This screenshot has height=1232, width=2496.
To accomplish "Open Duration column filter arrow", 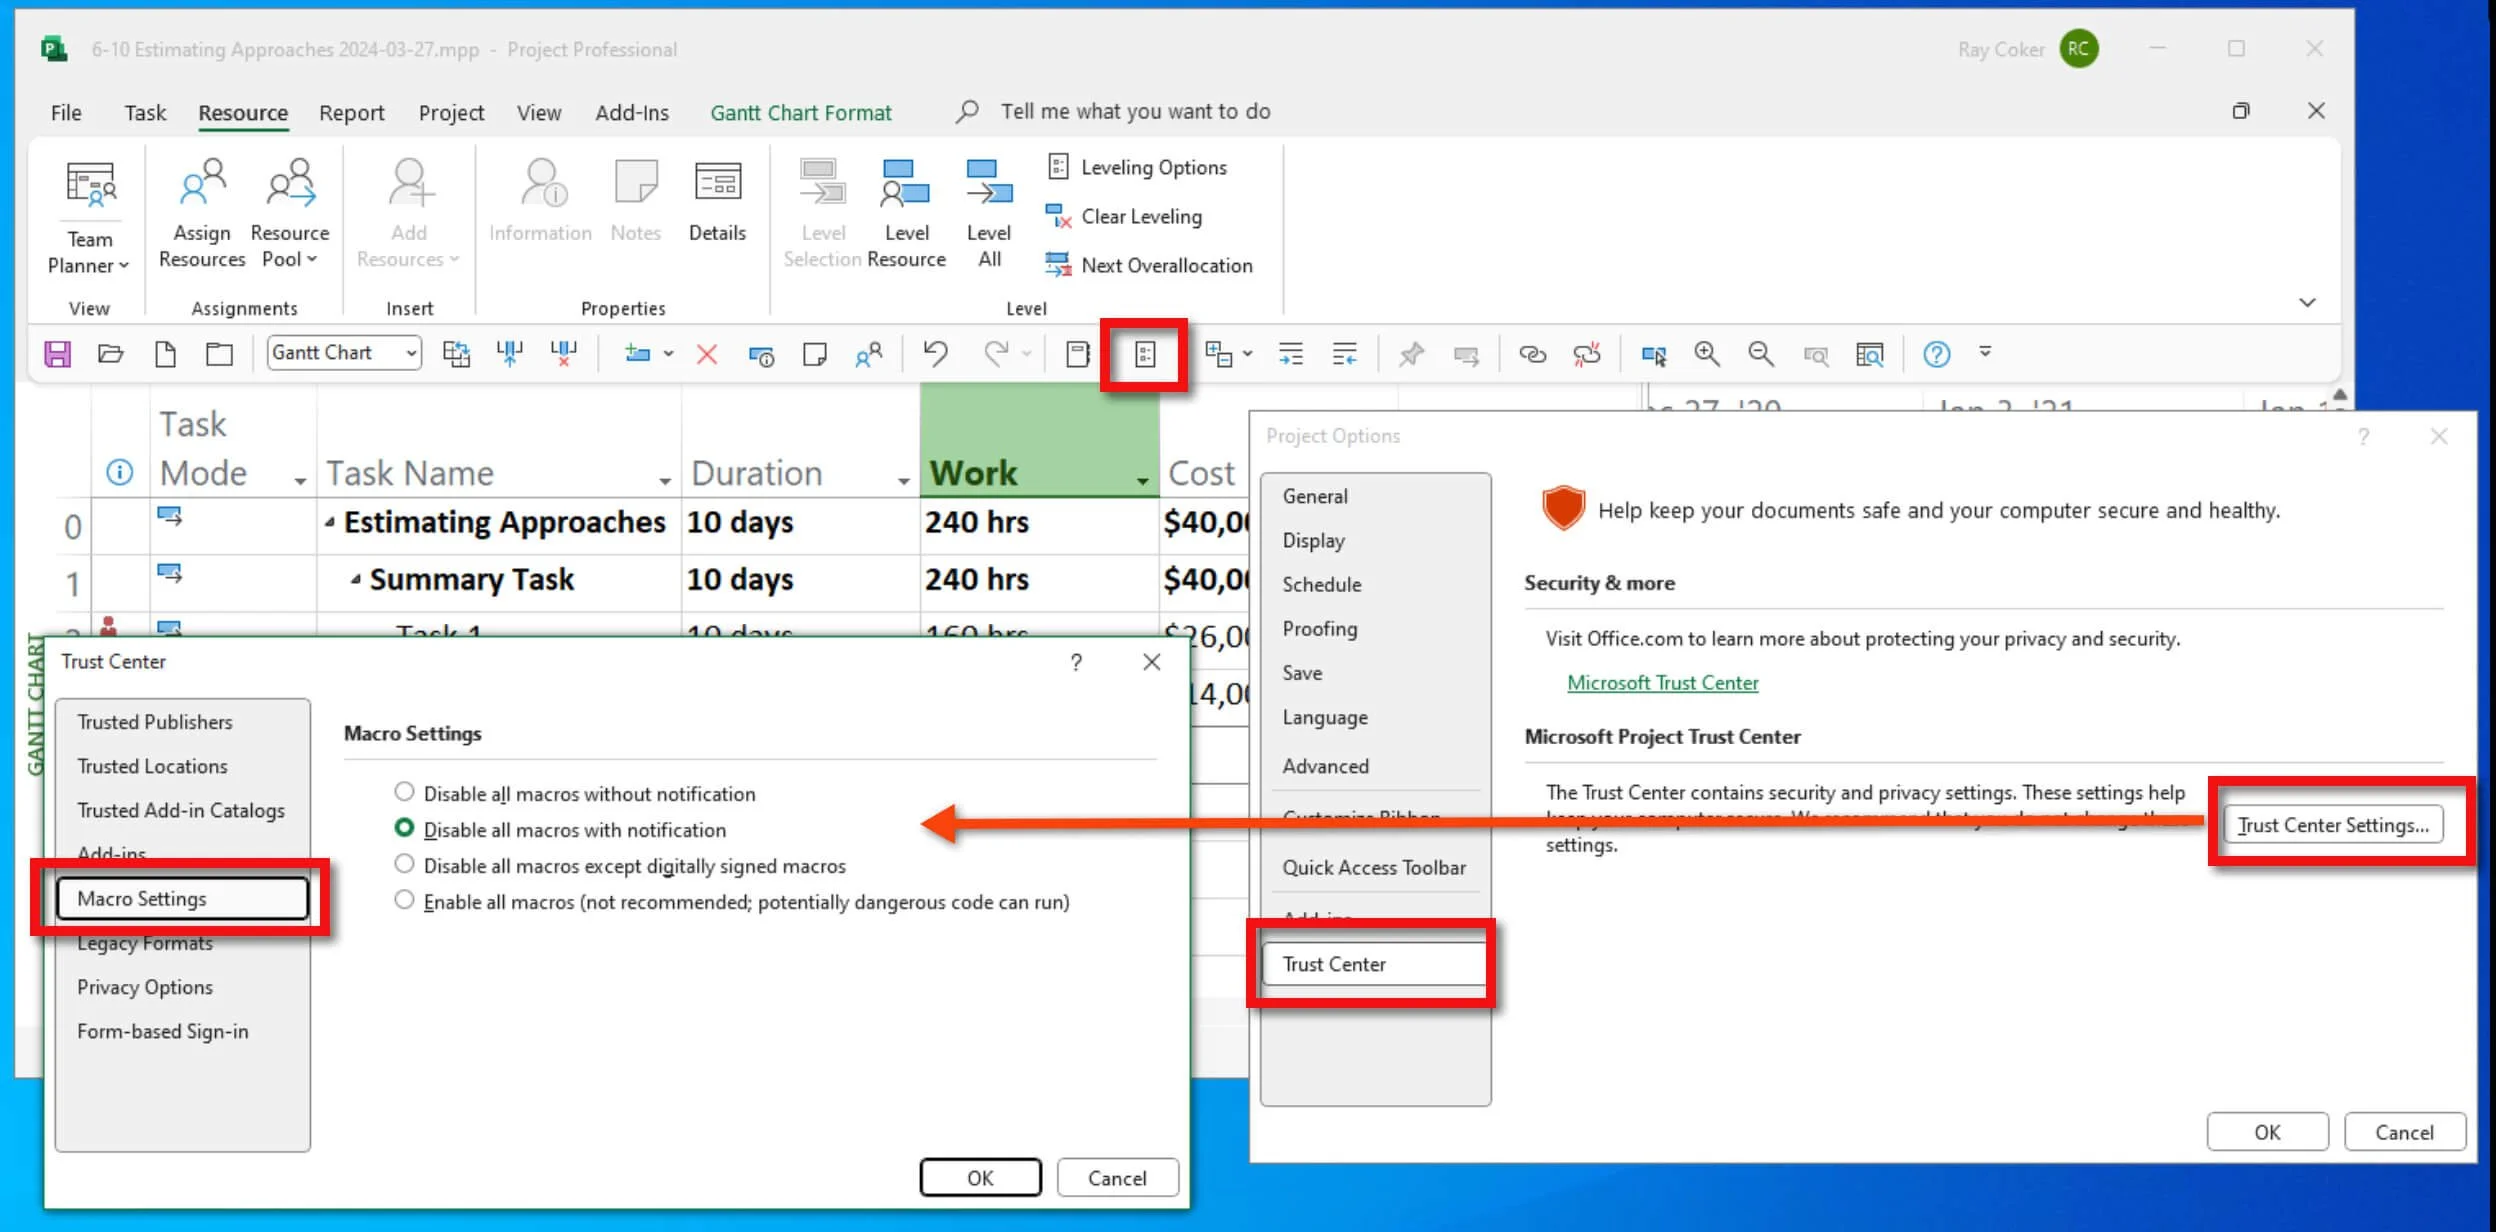I will tap(904, 481).
